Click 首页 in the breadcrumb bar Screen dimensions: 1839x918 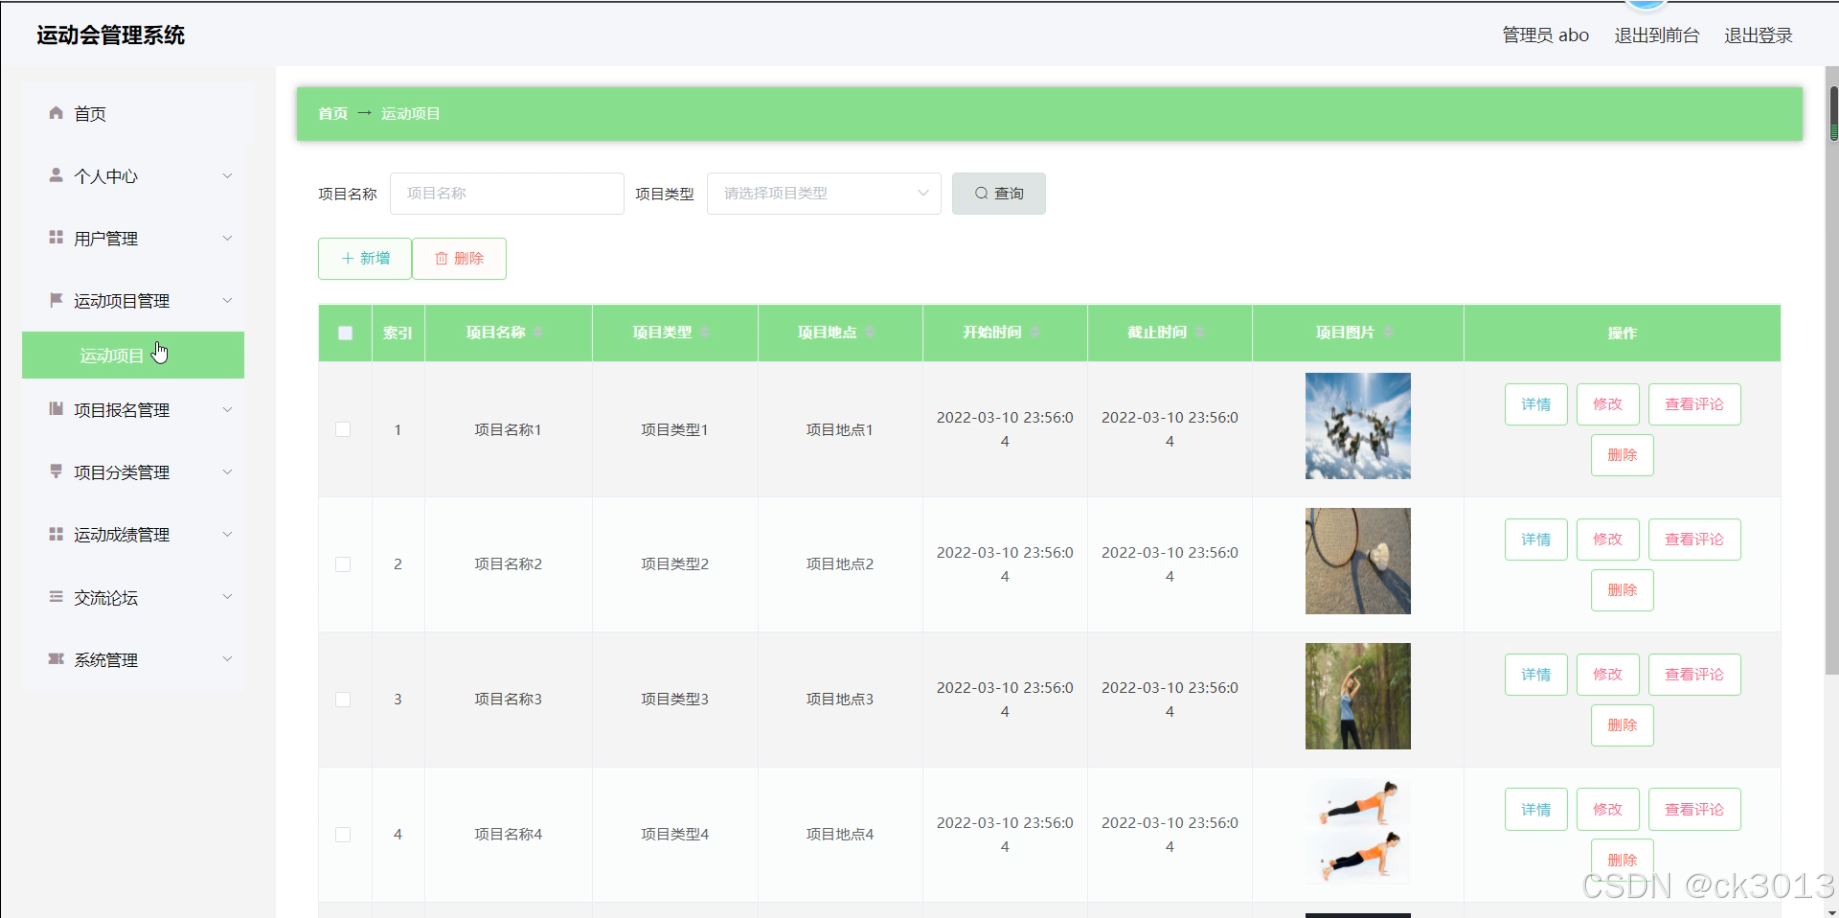point(333,113)
